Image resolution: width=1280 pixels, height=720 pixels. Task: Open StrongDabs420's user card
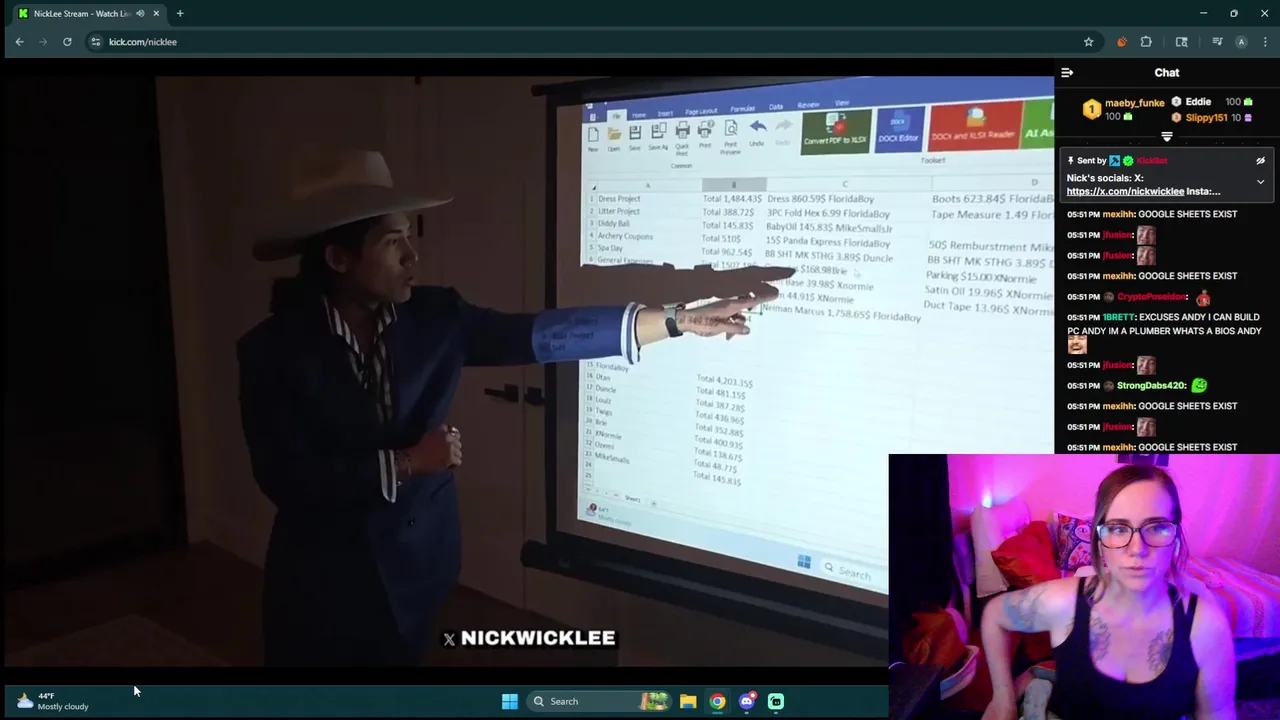point(1151,386)
